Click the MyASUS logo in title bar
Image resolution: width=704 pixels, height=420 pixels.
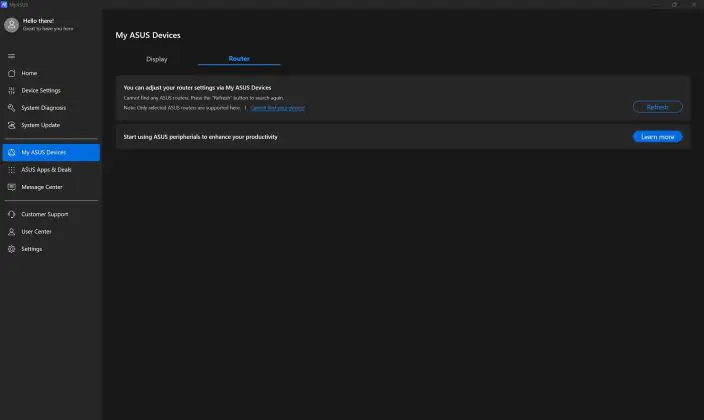(4, 4)
